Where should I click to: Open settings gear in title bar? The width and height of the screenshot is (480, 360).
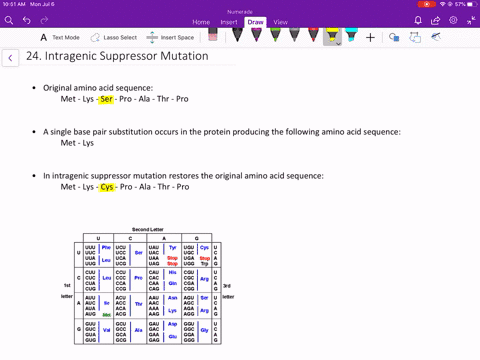click(453, 20)
